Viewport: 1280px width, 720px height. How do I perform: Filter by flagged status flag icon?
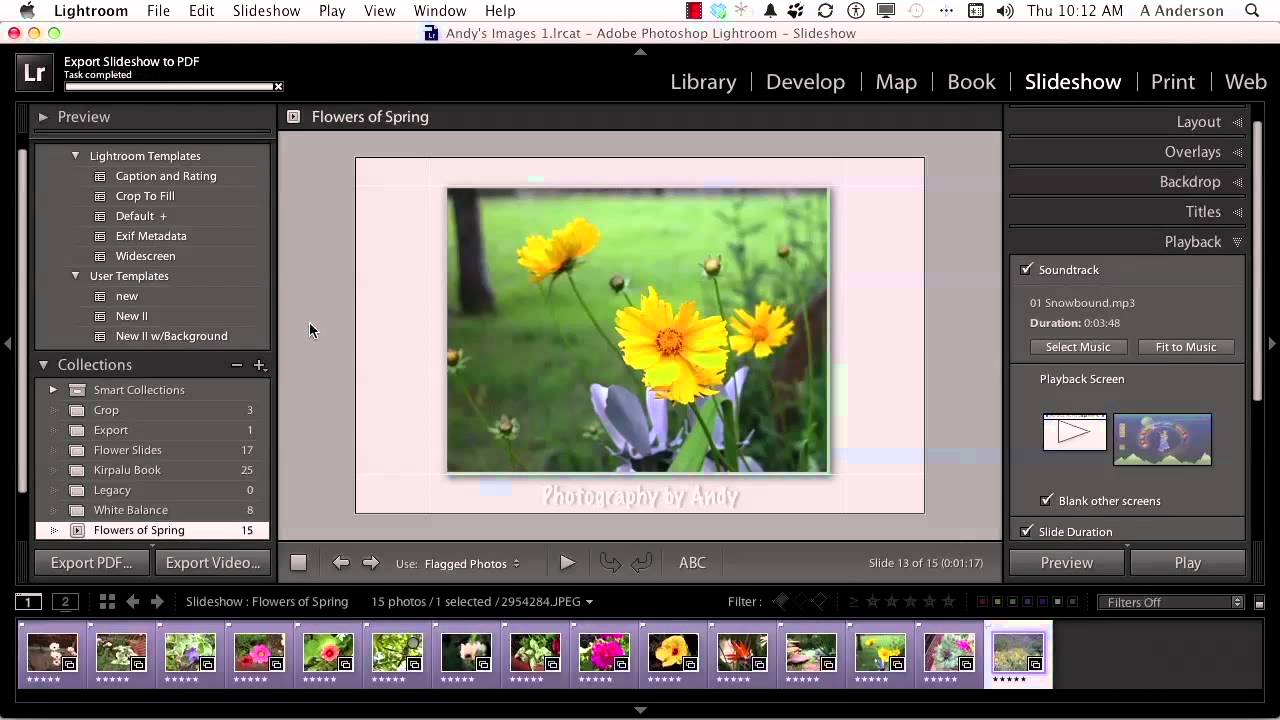(x=782, y=602)
